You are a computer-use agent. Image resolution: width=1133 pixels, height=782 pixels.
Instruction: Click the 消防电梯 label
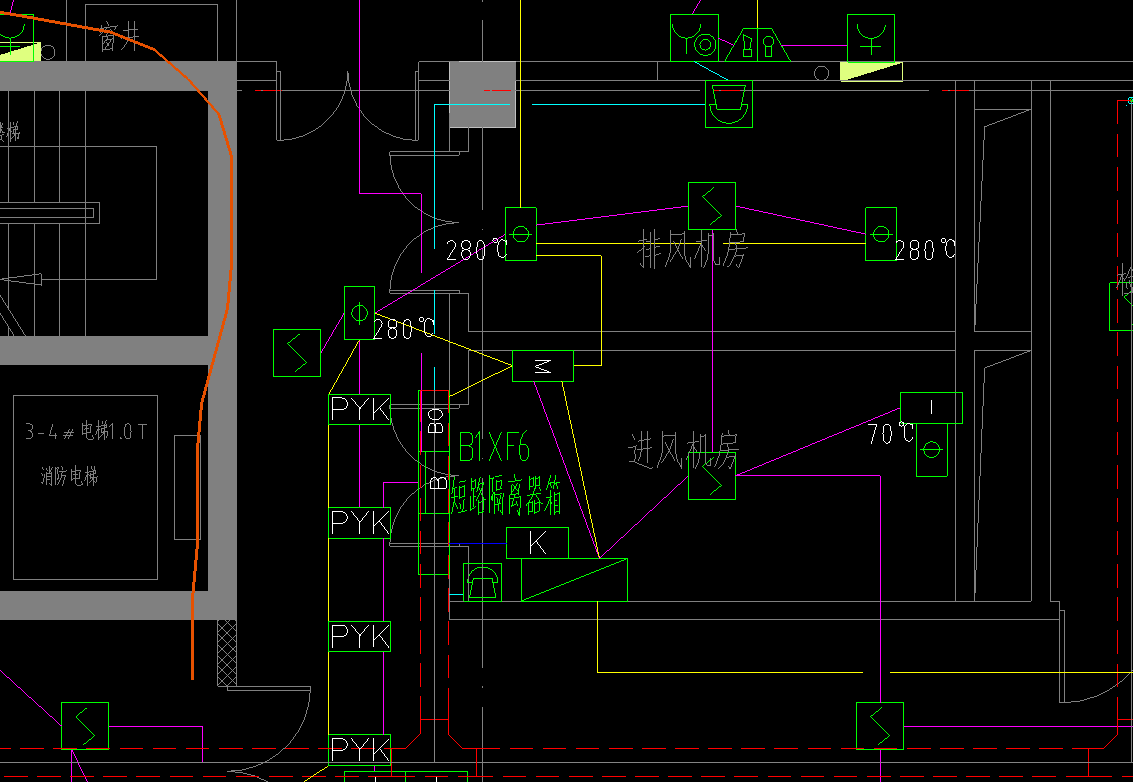tap(69, 476)
